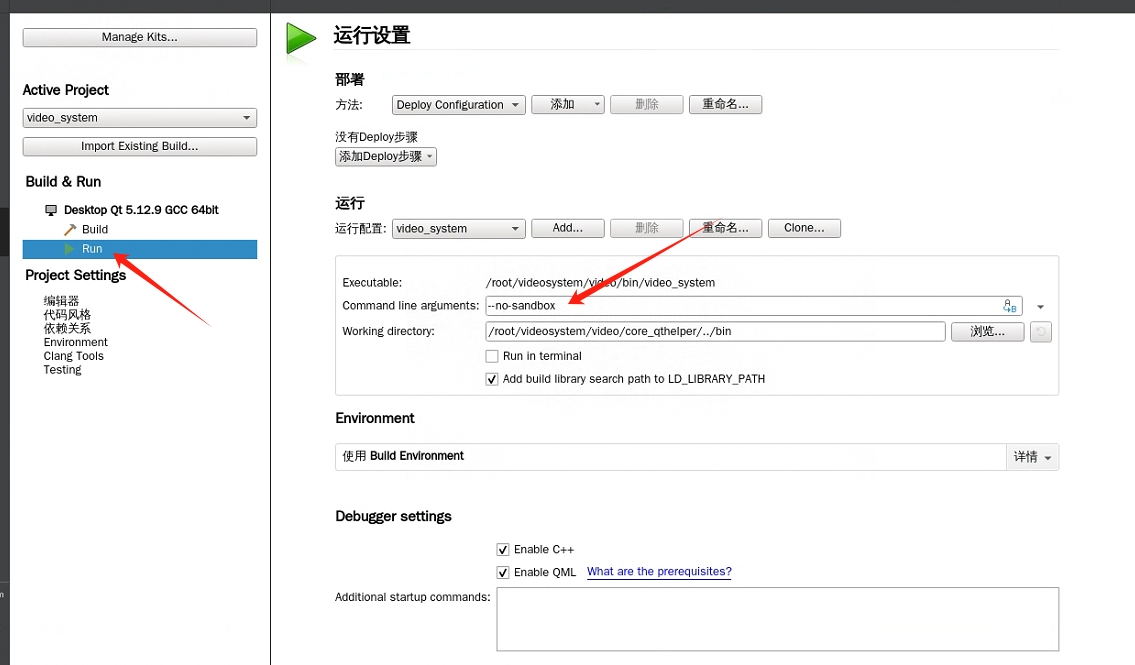Reset working directory with the undo icon
Viewport: 1135px width, 665px height.
click(1040, 332)
